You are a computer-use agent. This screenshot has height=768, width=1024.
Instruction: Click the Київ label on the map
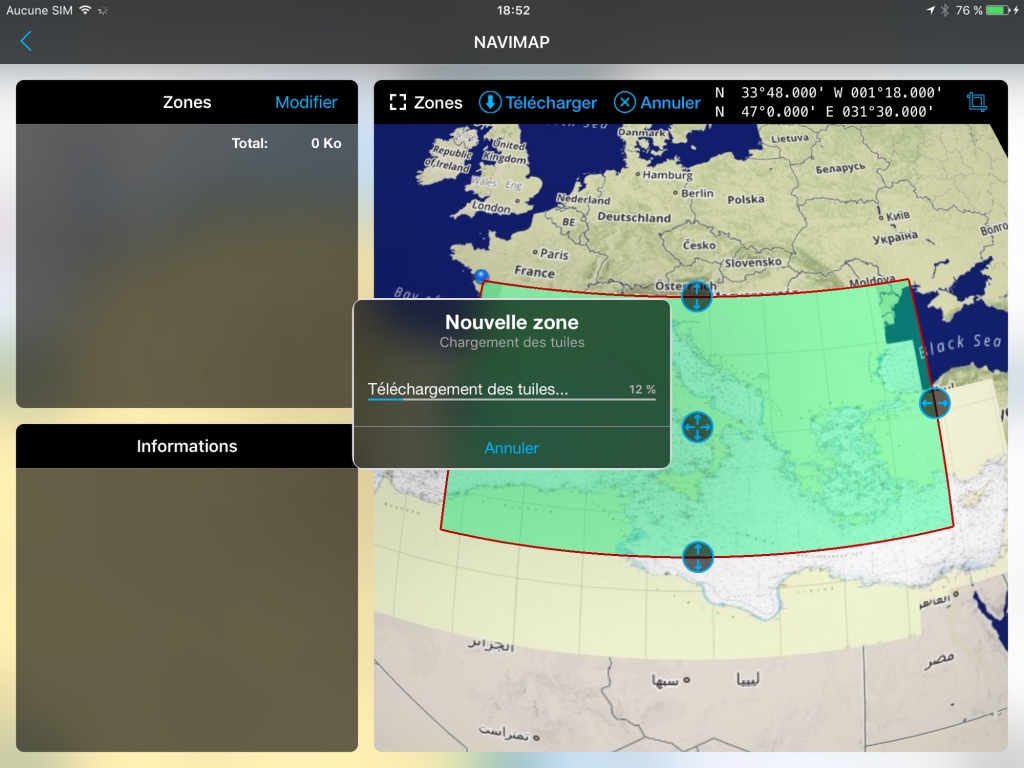pyautogui.click(x=897, y=216)
